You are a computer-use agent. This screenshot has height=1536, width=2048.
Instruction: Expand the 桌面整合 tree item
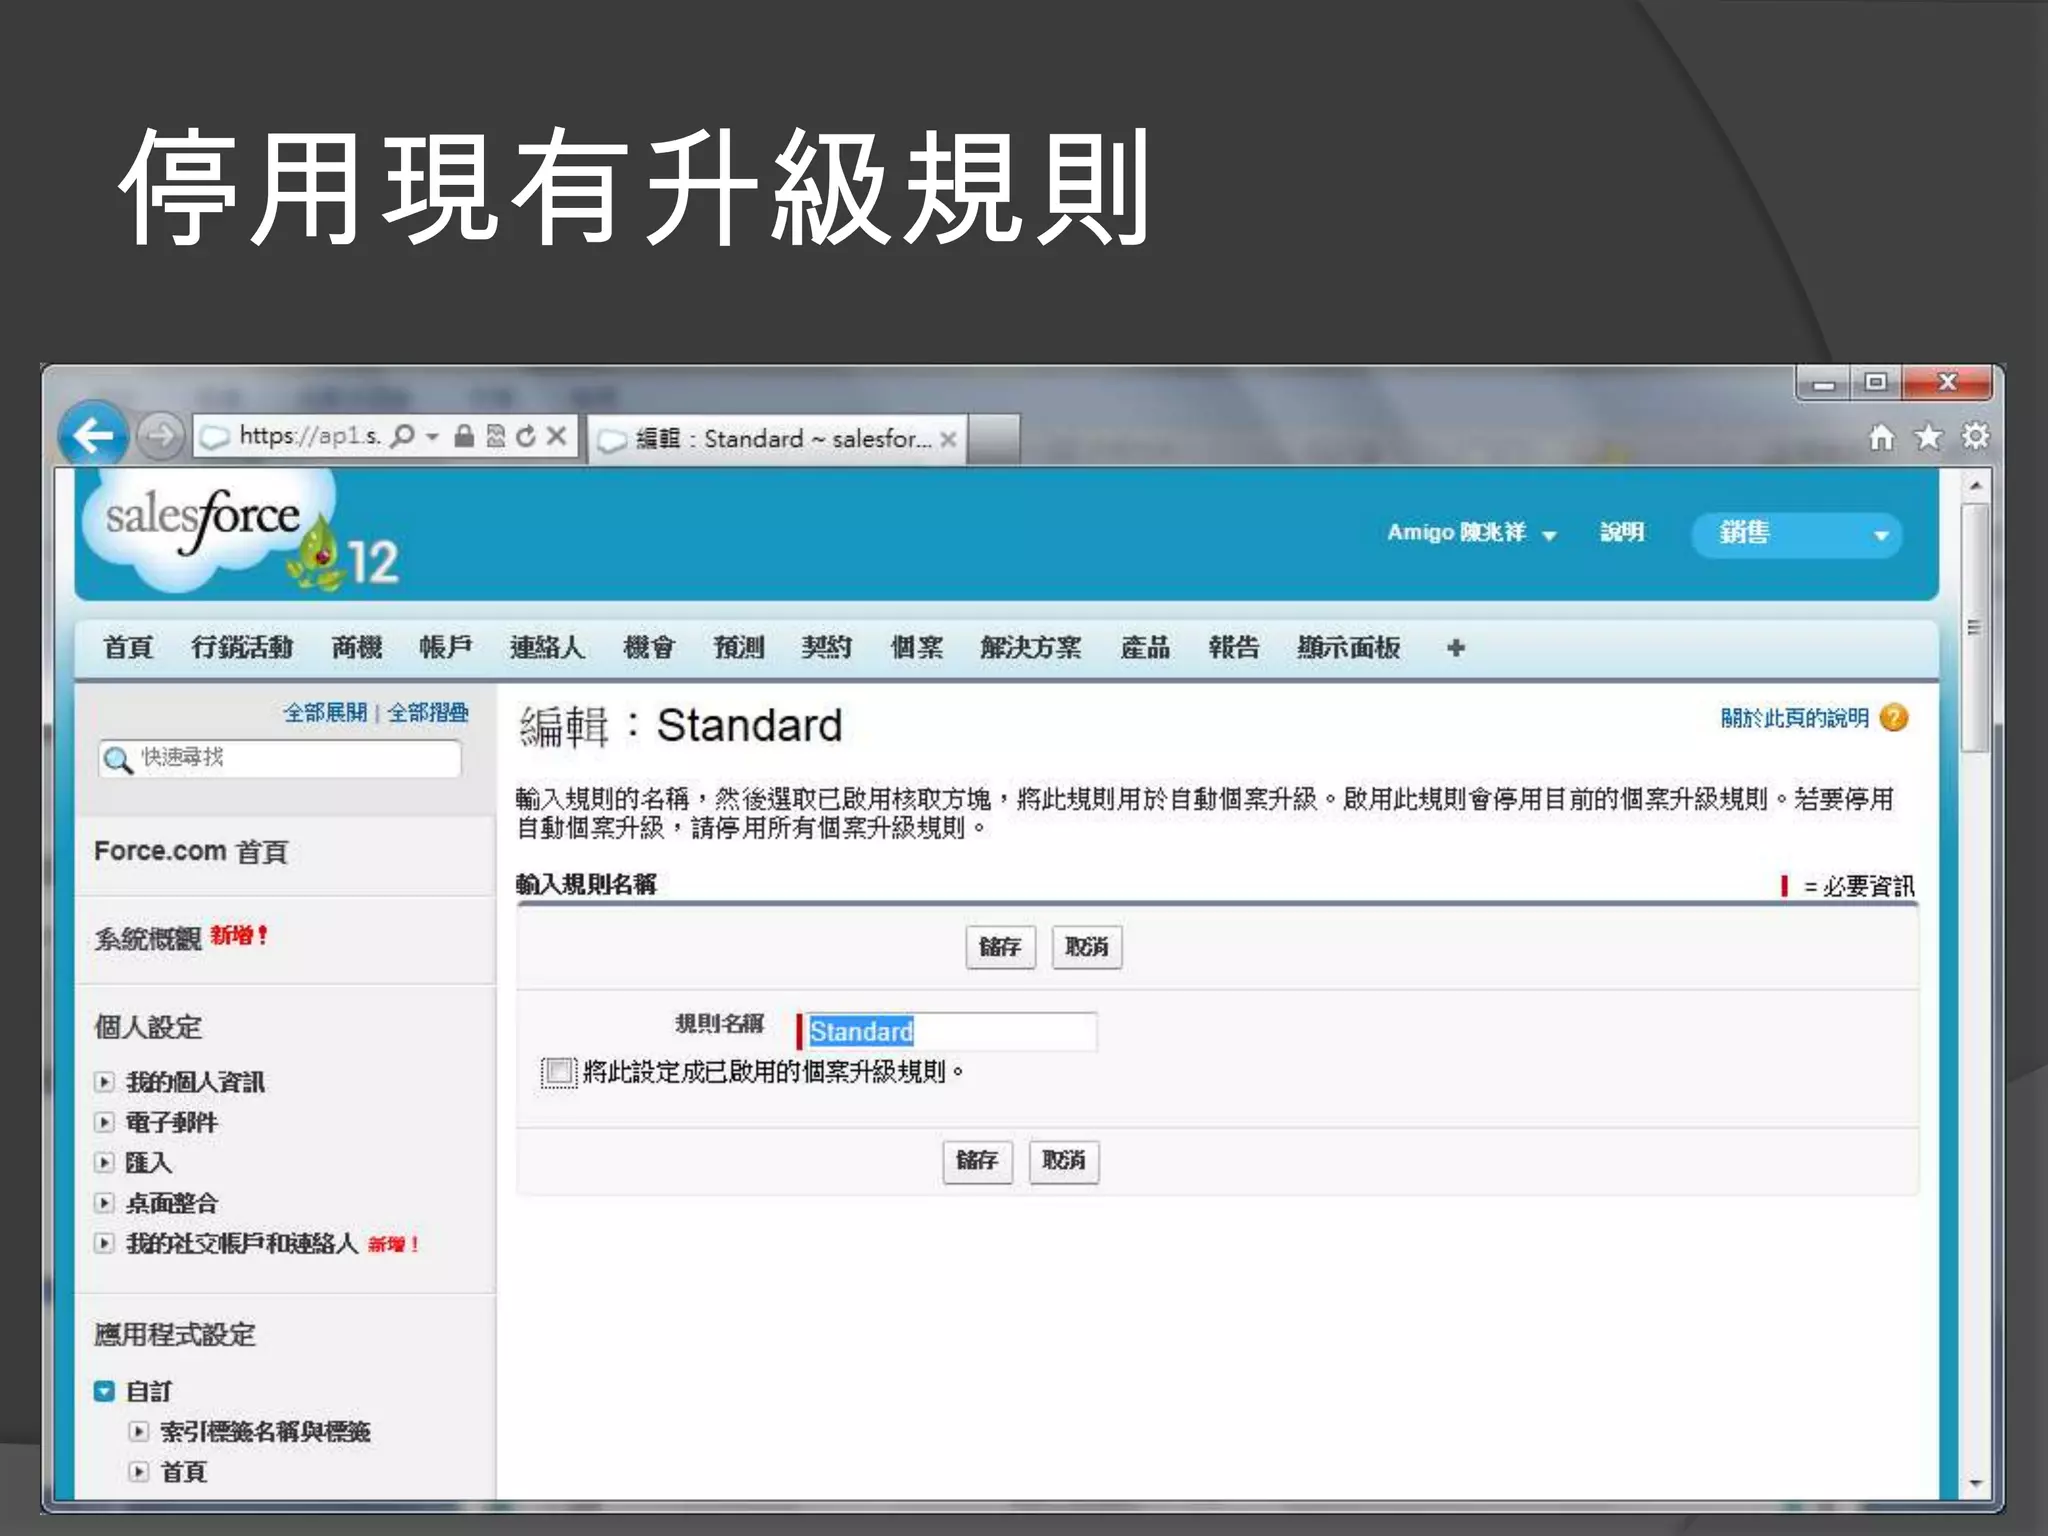(x=104, y=1203)
